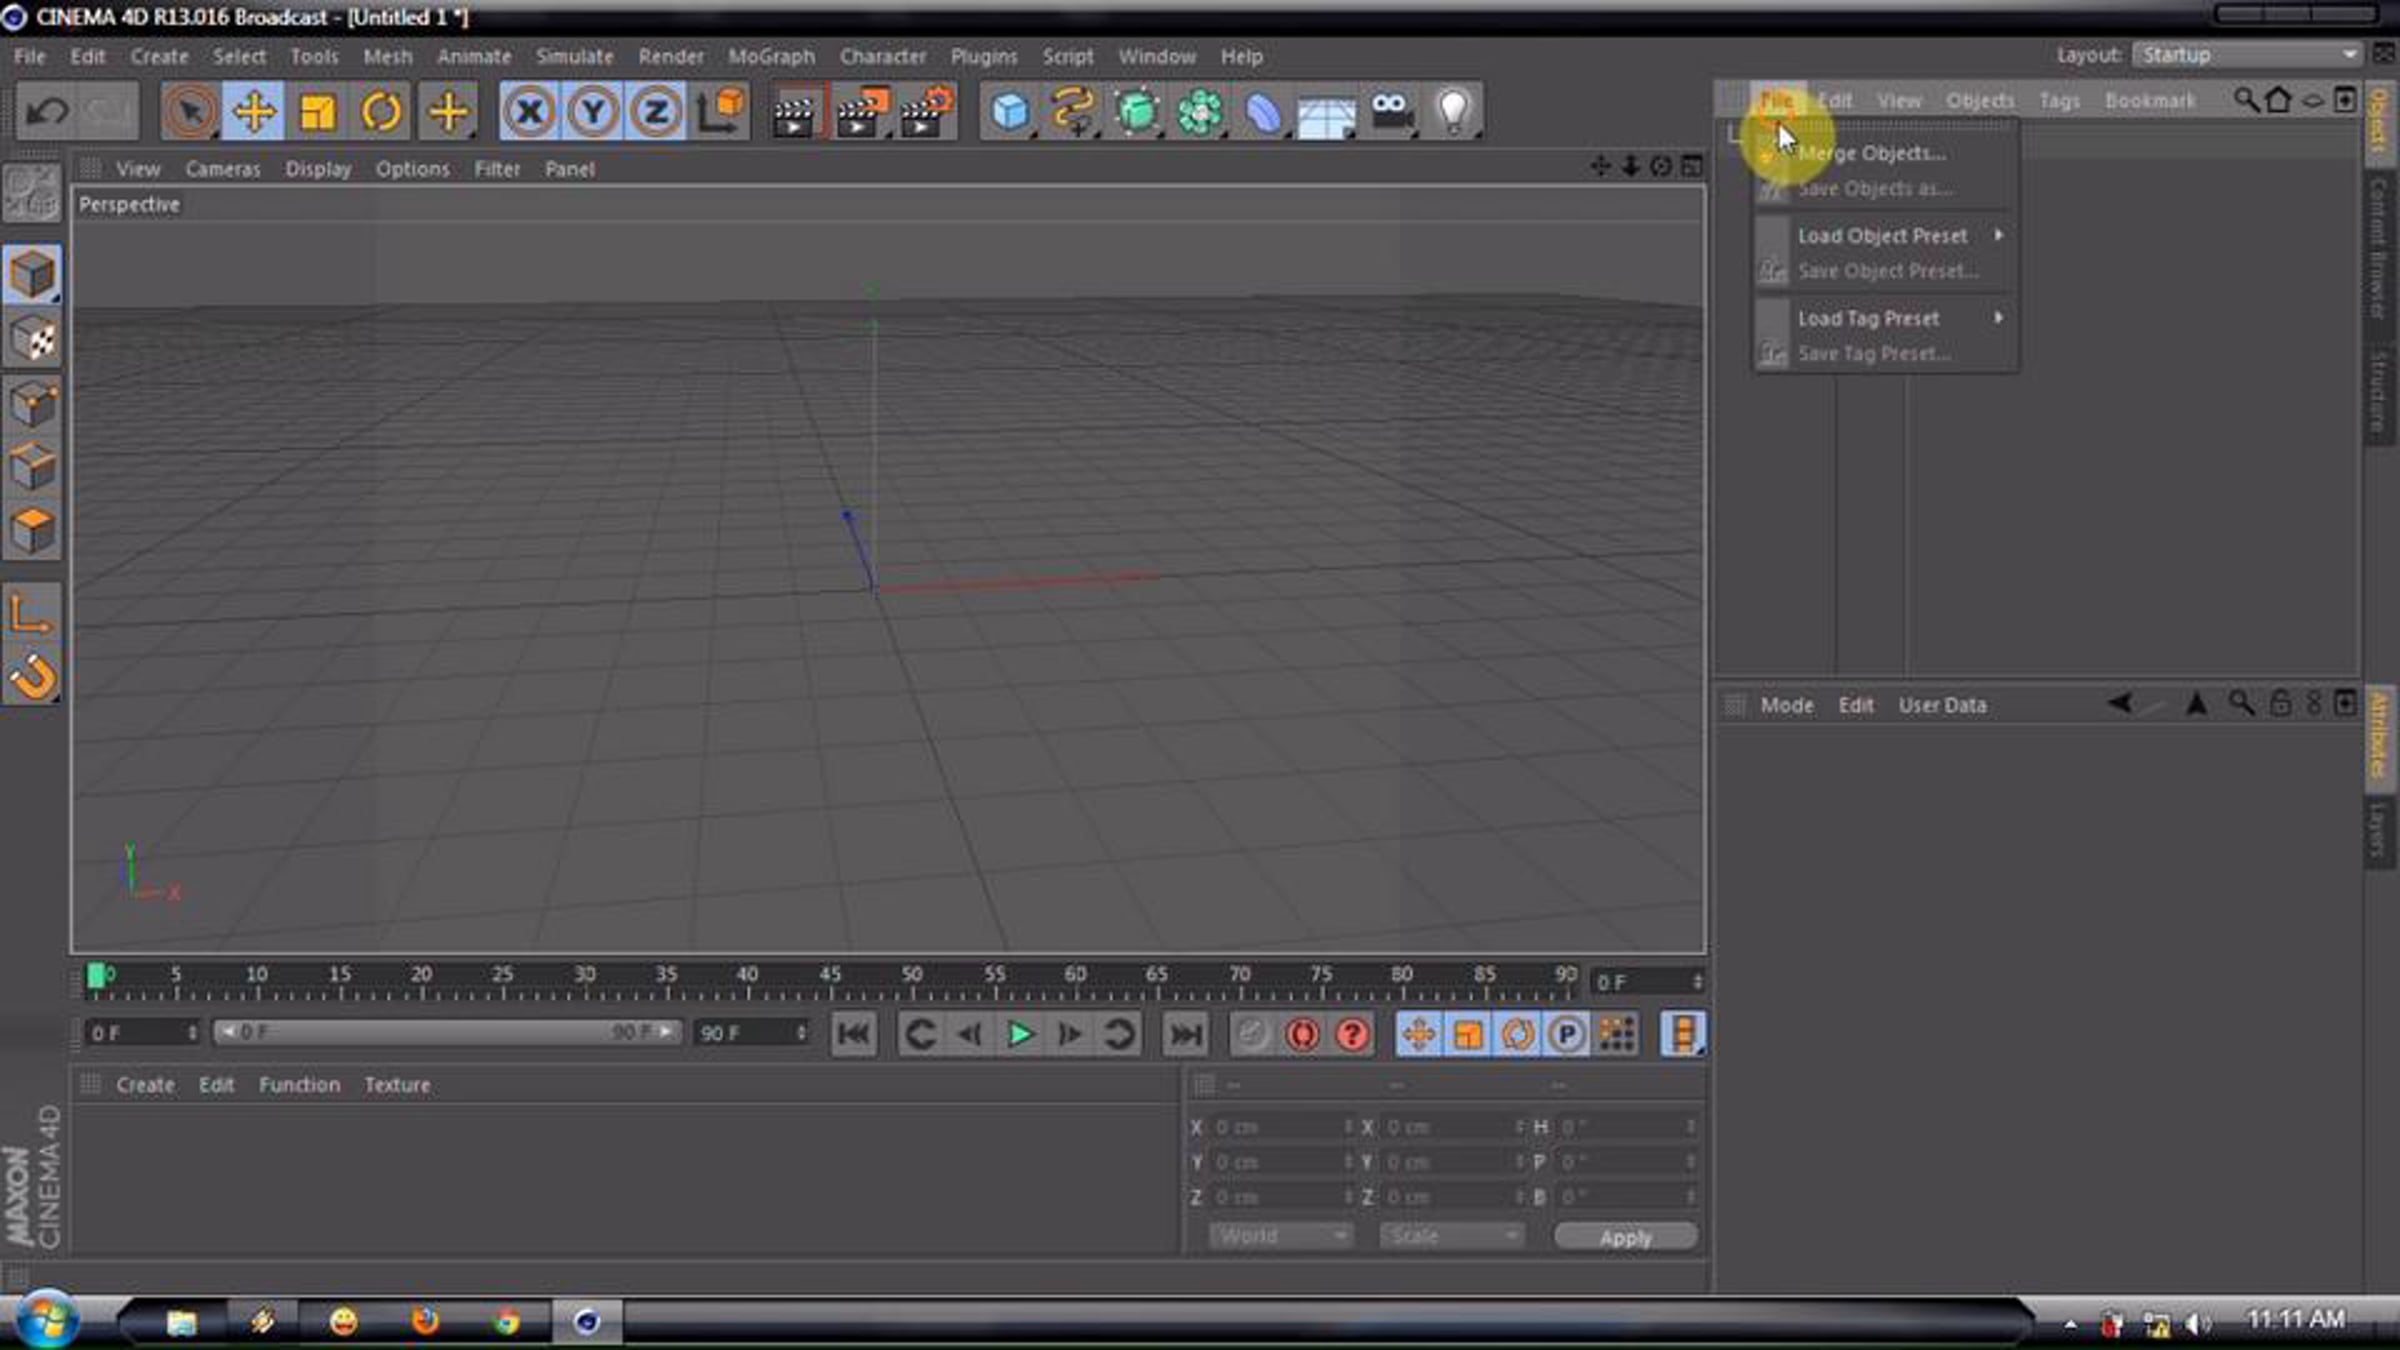Click the Undo arrow icon
The image size is (2400, 1350).
[x=46, y=111]
